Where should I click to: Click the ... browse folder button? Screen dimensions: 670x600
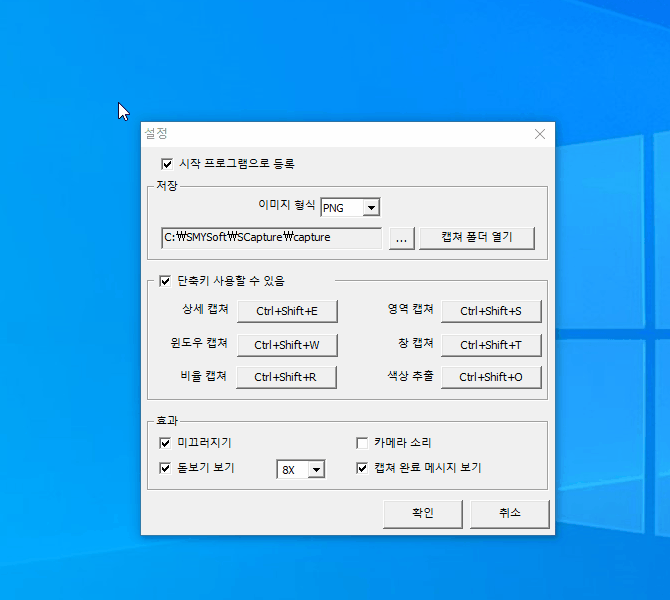402,238
